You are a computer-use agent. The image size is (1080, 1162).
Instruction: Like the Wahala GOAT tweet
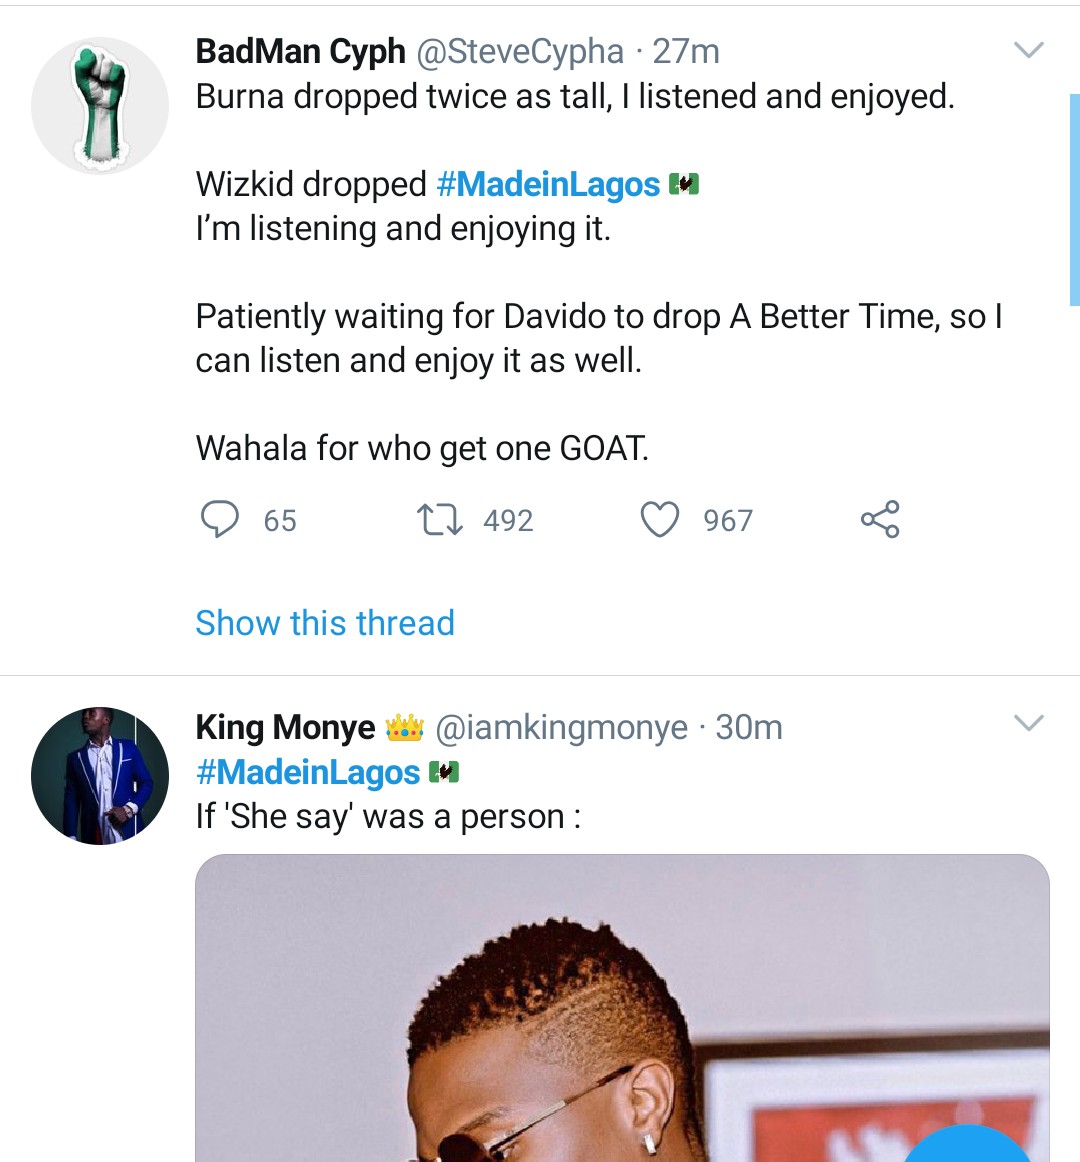(x=660, y=520)
